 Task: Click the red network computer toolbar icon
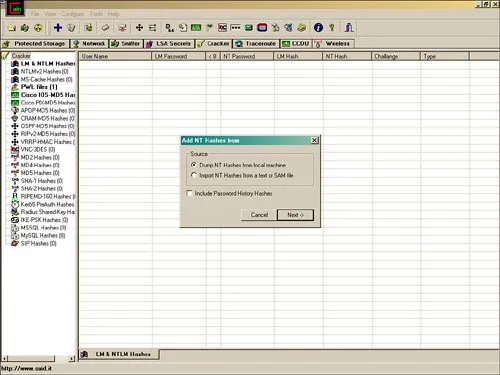tap(122, 28)
